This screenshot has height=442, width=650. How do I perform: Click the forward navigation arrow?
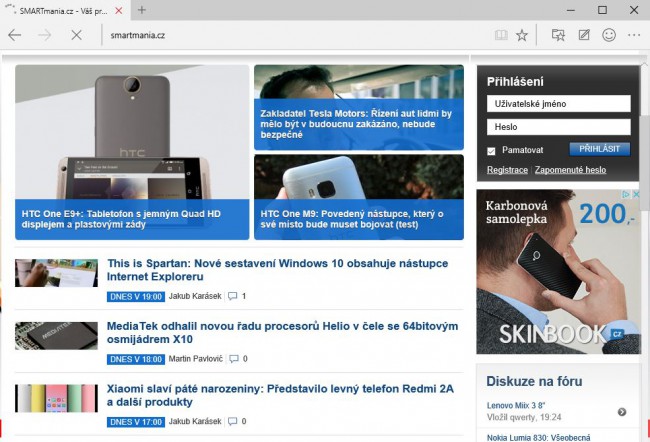point(45,35)
